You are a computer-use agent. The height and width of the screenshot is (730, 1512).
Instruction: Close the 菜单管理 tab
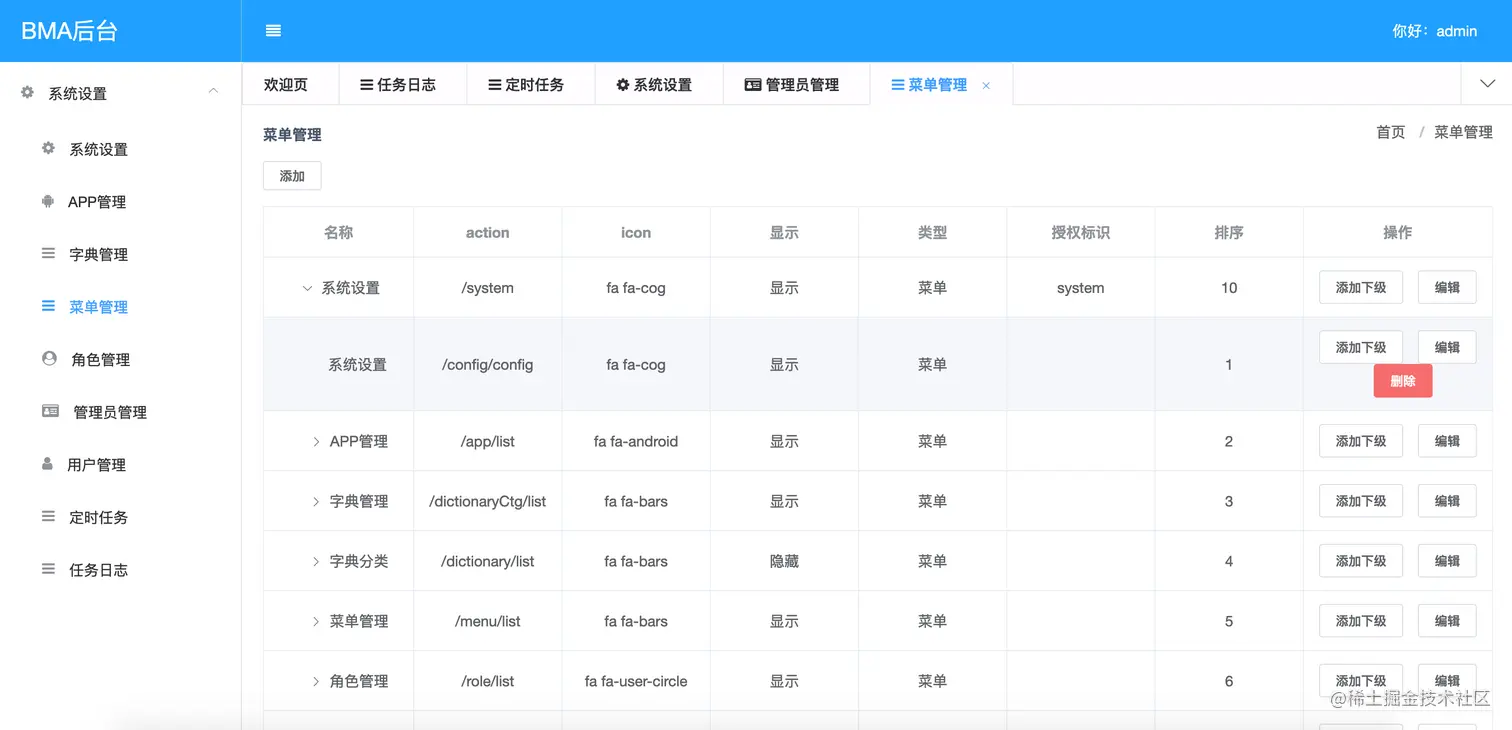[986, 85]
